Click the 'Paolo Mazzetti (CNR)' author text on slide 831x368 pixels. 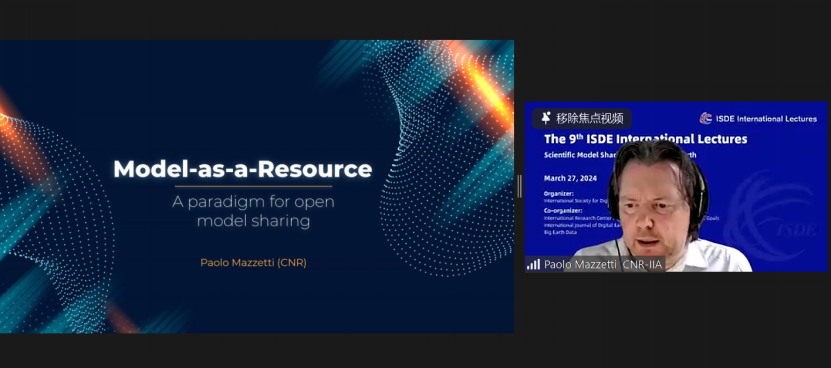pos(253,262)
